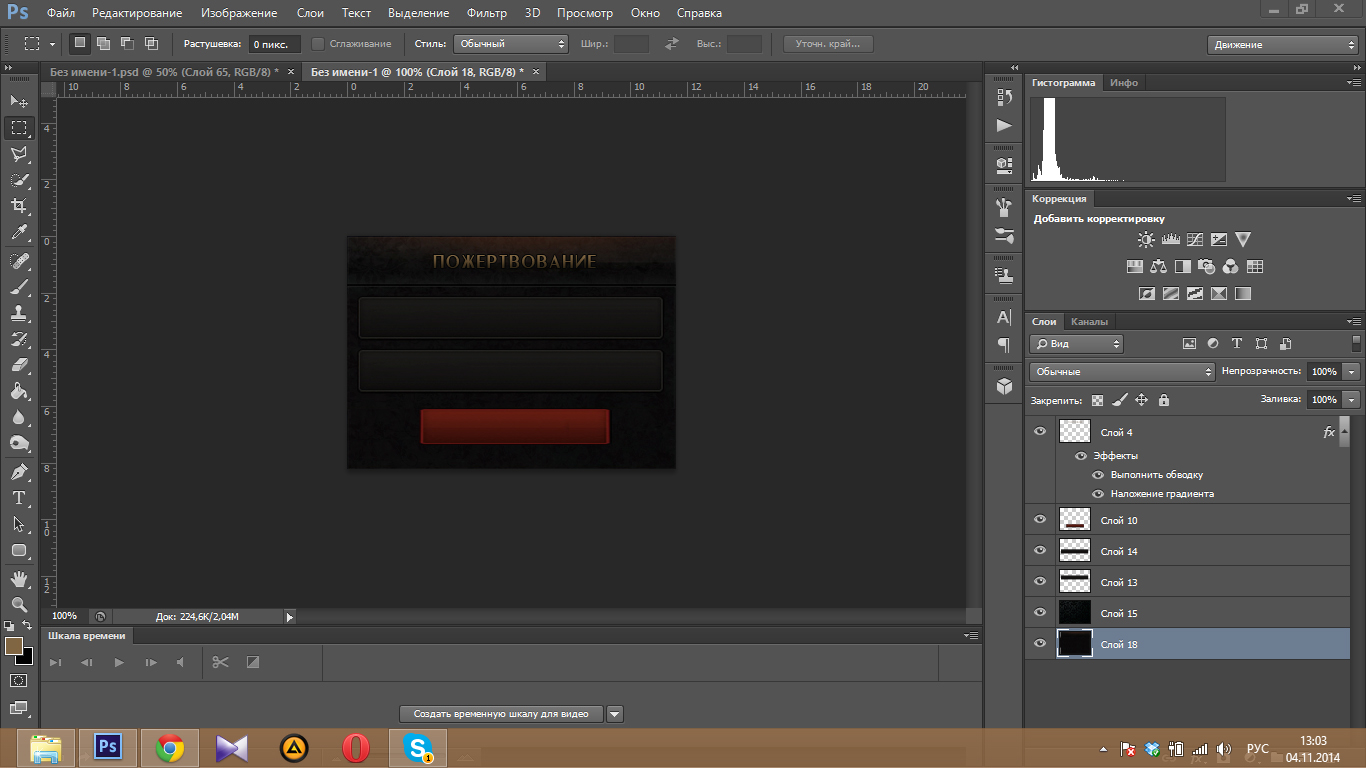The width and height of the screenshot is (1366, 768).
Task: Toggle the Наложение градиента effect visibility
Action: coord(1098,494)
